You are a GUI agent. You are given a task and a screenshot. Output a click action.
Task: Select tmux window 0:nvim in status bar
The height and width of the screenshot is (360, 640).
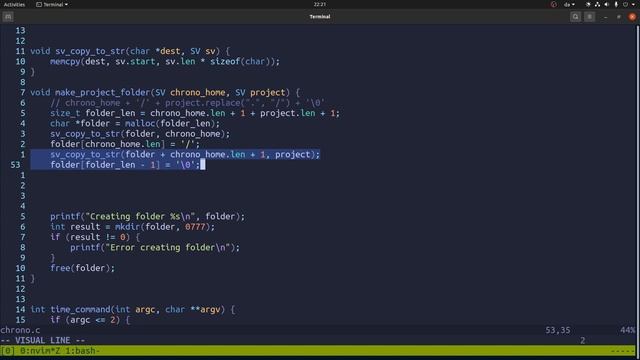[41, 351]
